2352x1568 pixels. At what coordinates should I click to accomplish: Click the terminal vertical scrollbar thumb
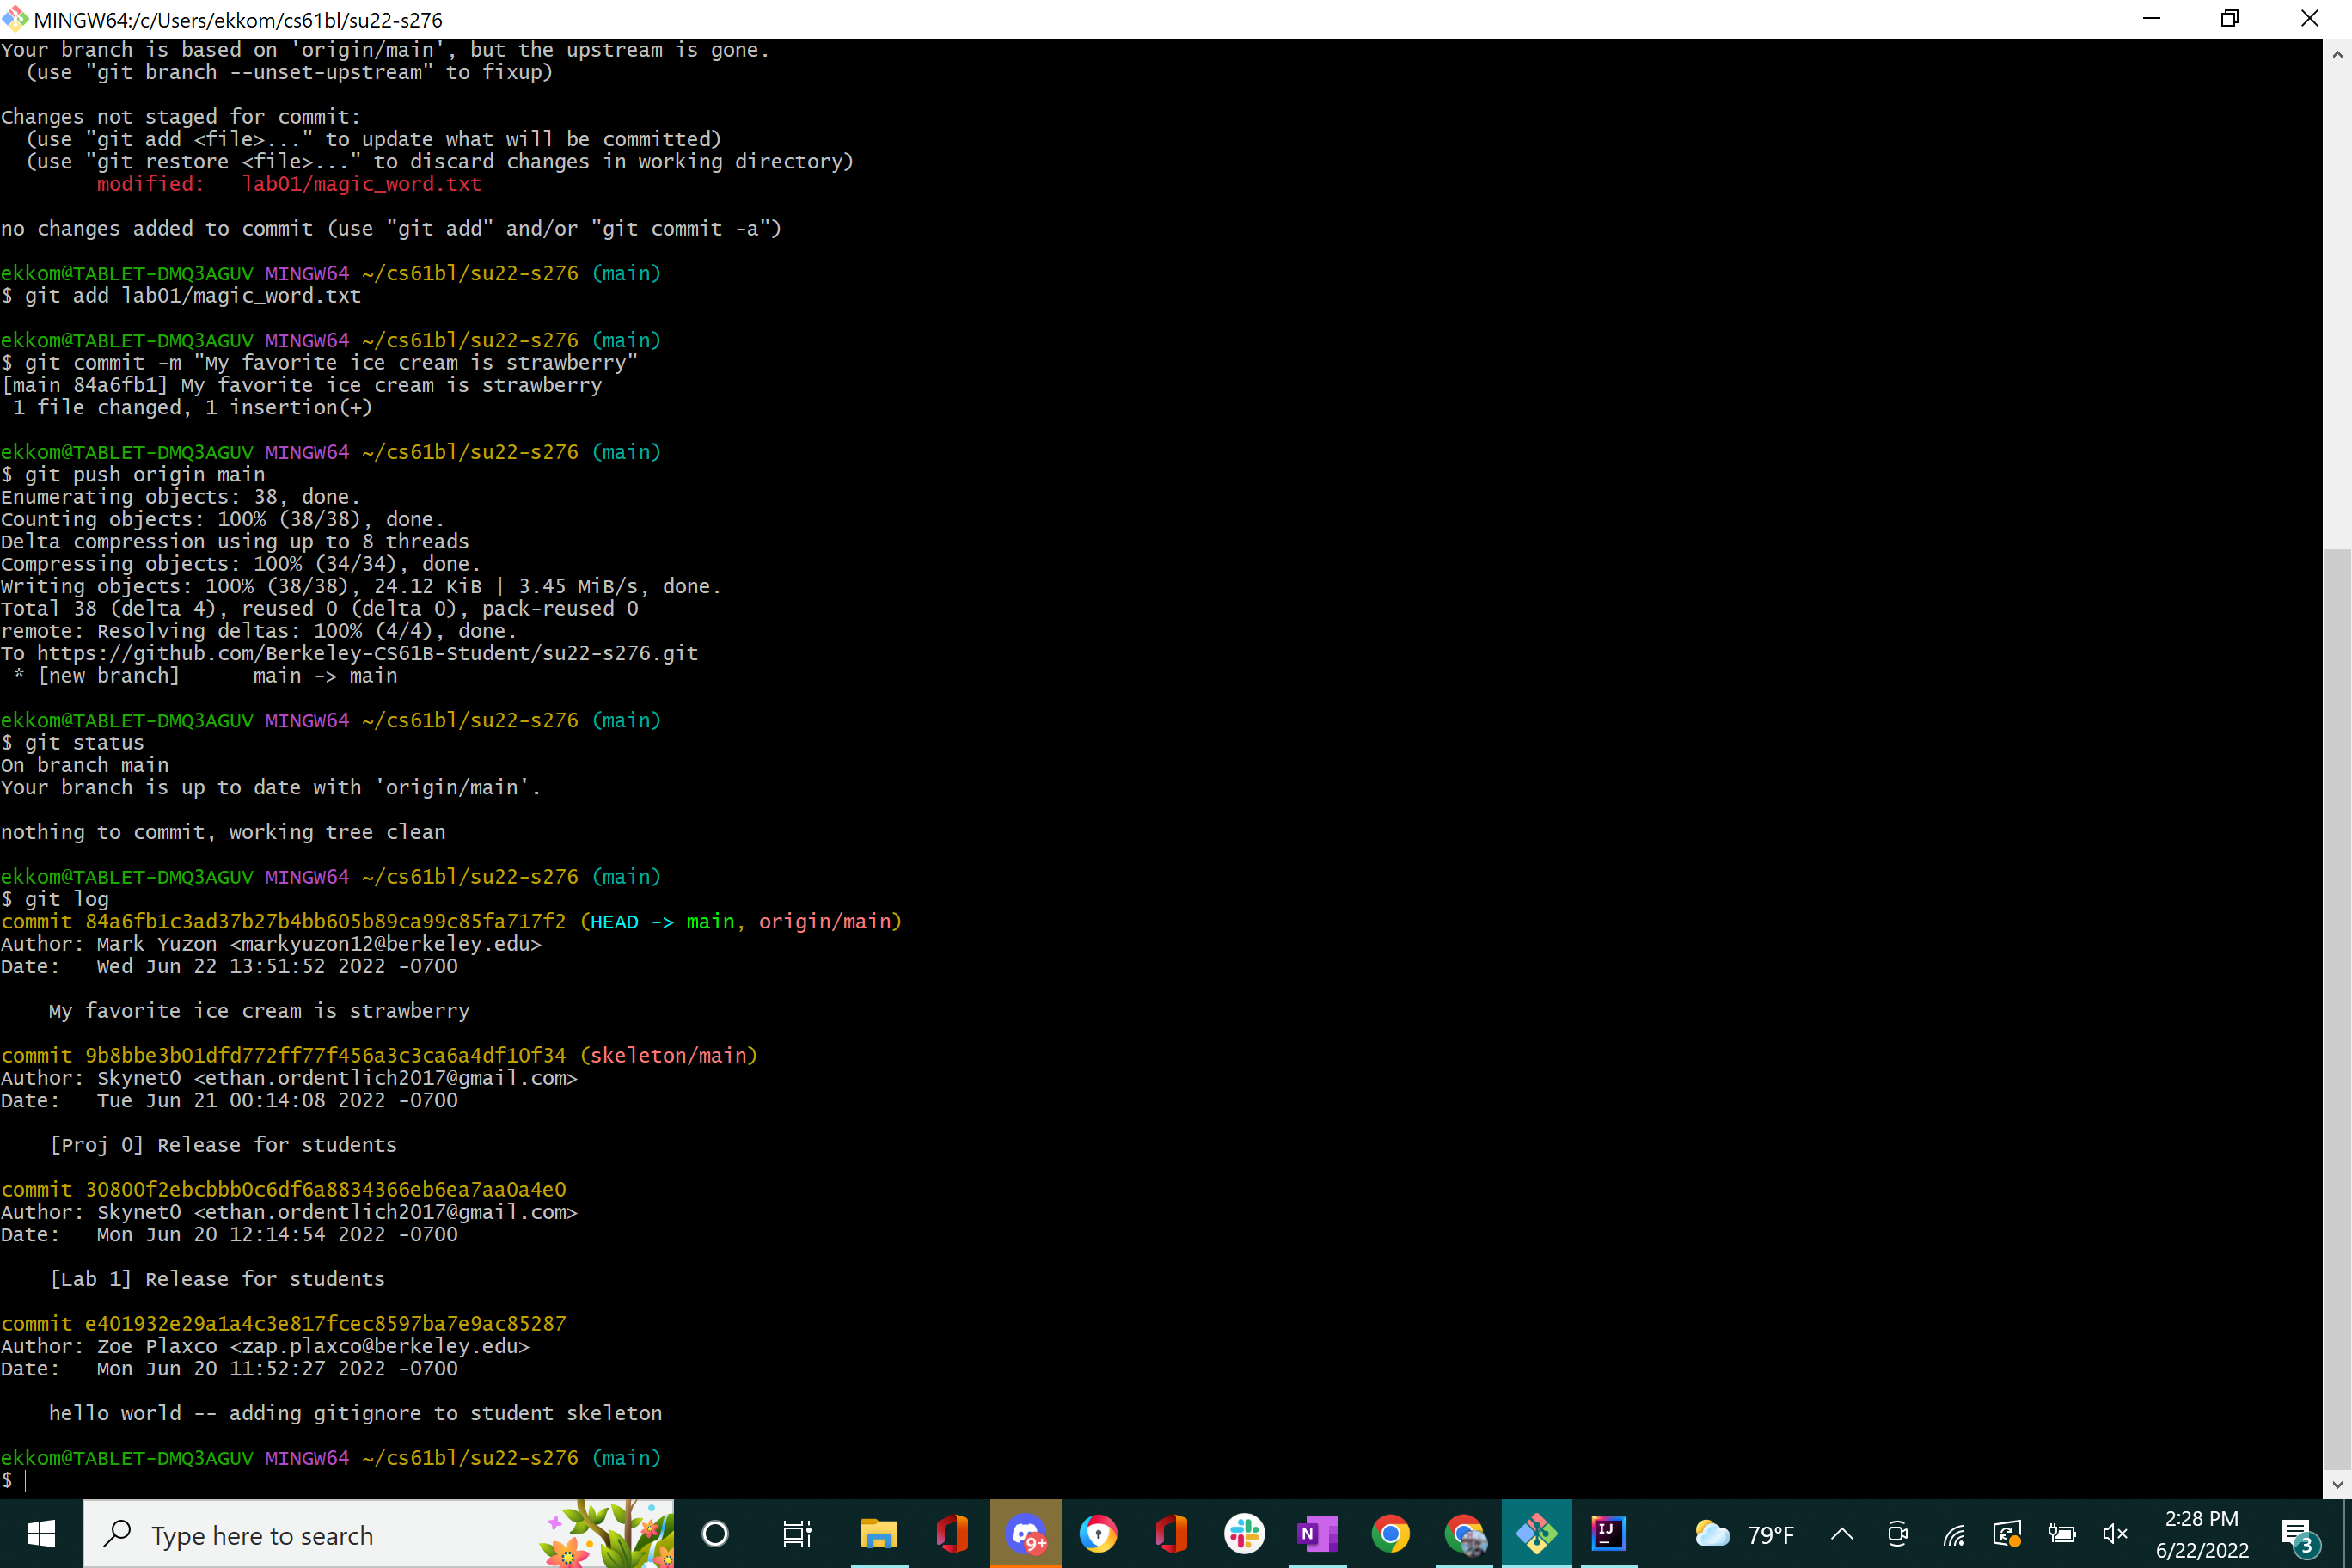tap(2336, 1010)
